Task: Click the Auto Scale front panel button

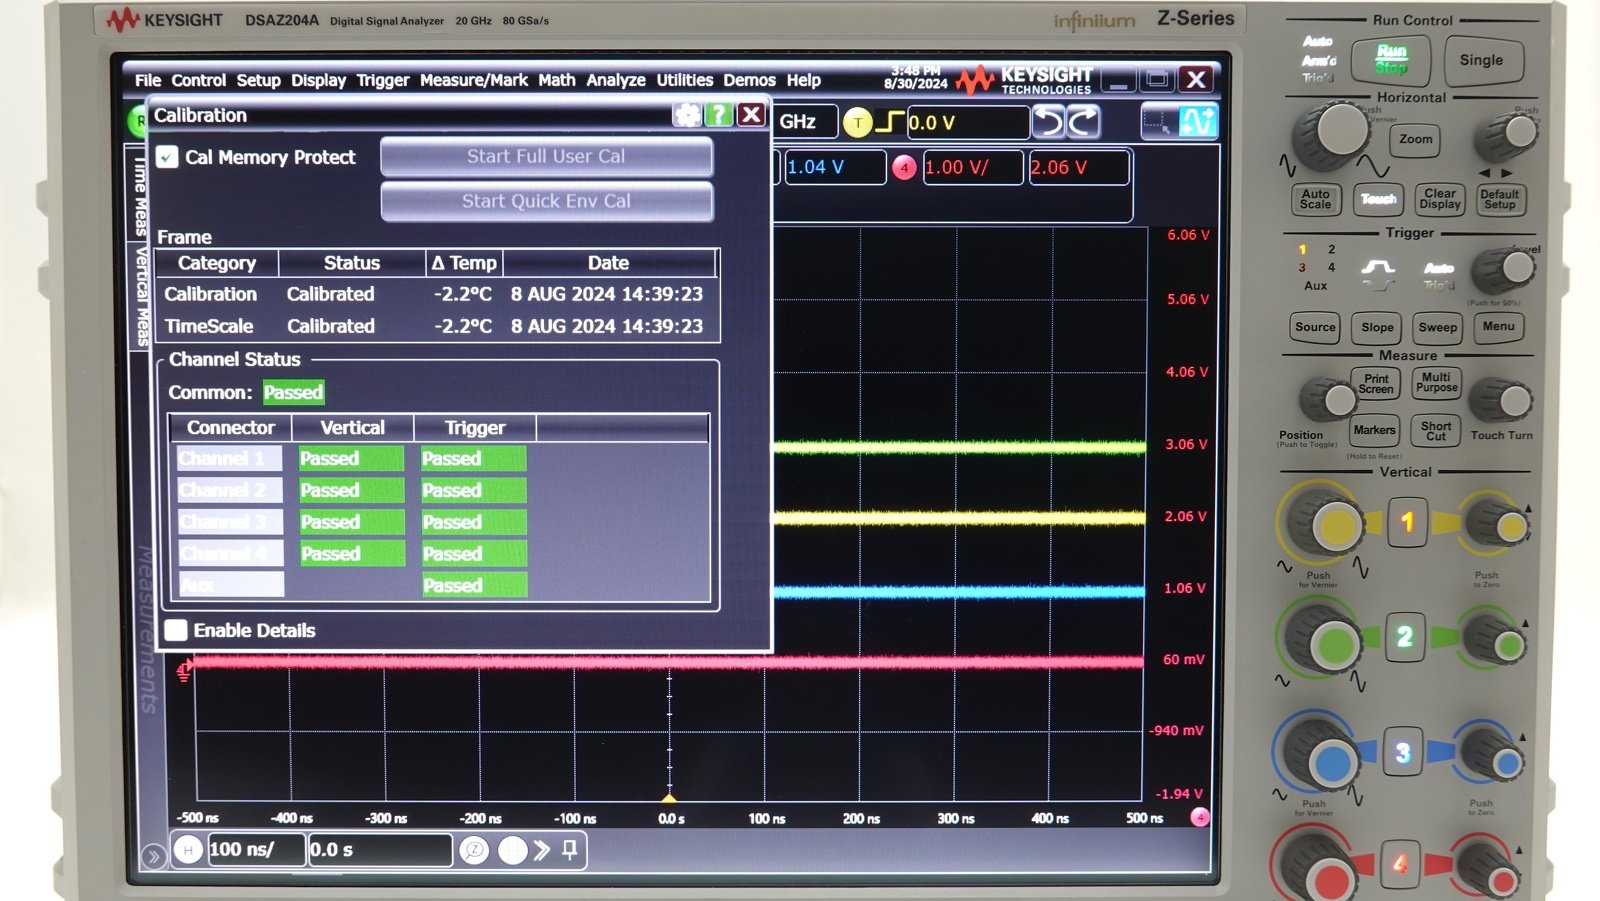Action: (1315, 199)
